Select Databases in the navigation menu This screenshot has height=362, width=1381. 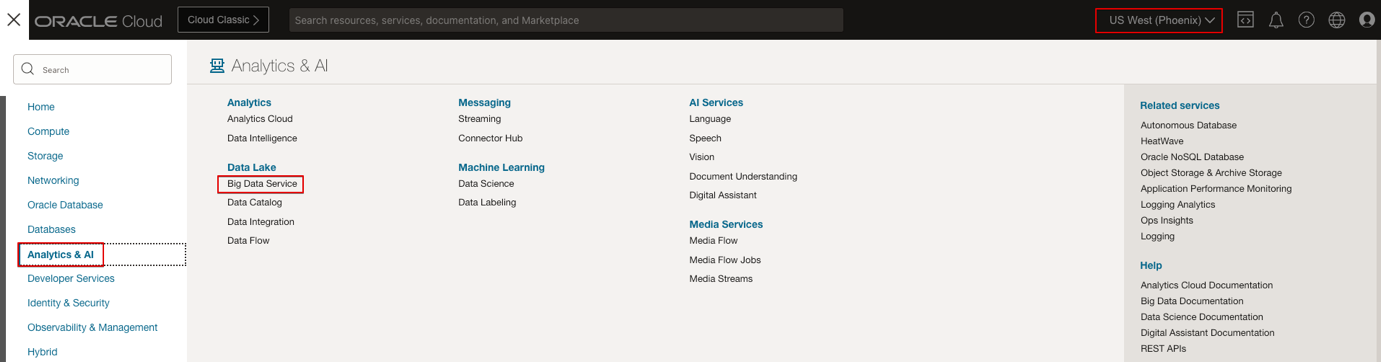point(51,229)
